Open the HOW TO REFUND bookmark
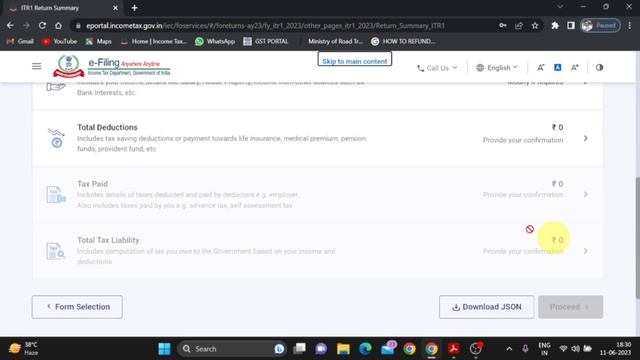Screen dimensions: 640x360 [403, 41]
